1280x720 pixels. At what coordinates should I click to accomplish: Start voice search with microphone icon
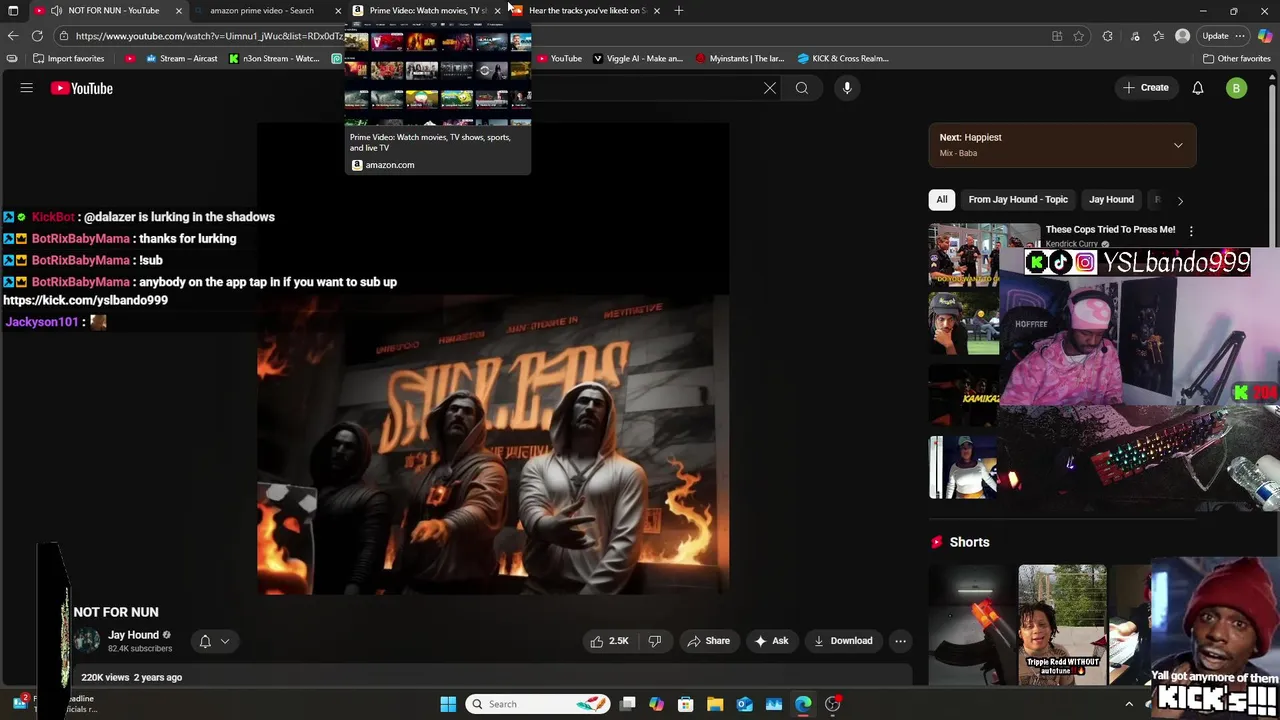click(x=847, y=88)
